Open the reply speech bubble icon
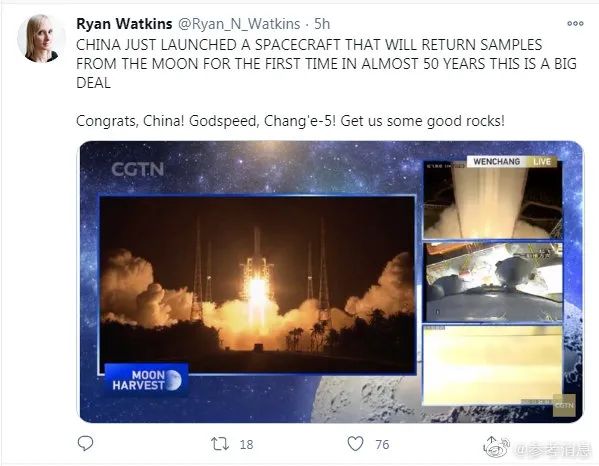The height and width of the screenshot is (466, 599). 85,443
